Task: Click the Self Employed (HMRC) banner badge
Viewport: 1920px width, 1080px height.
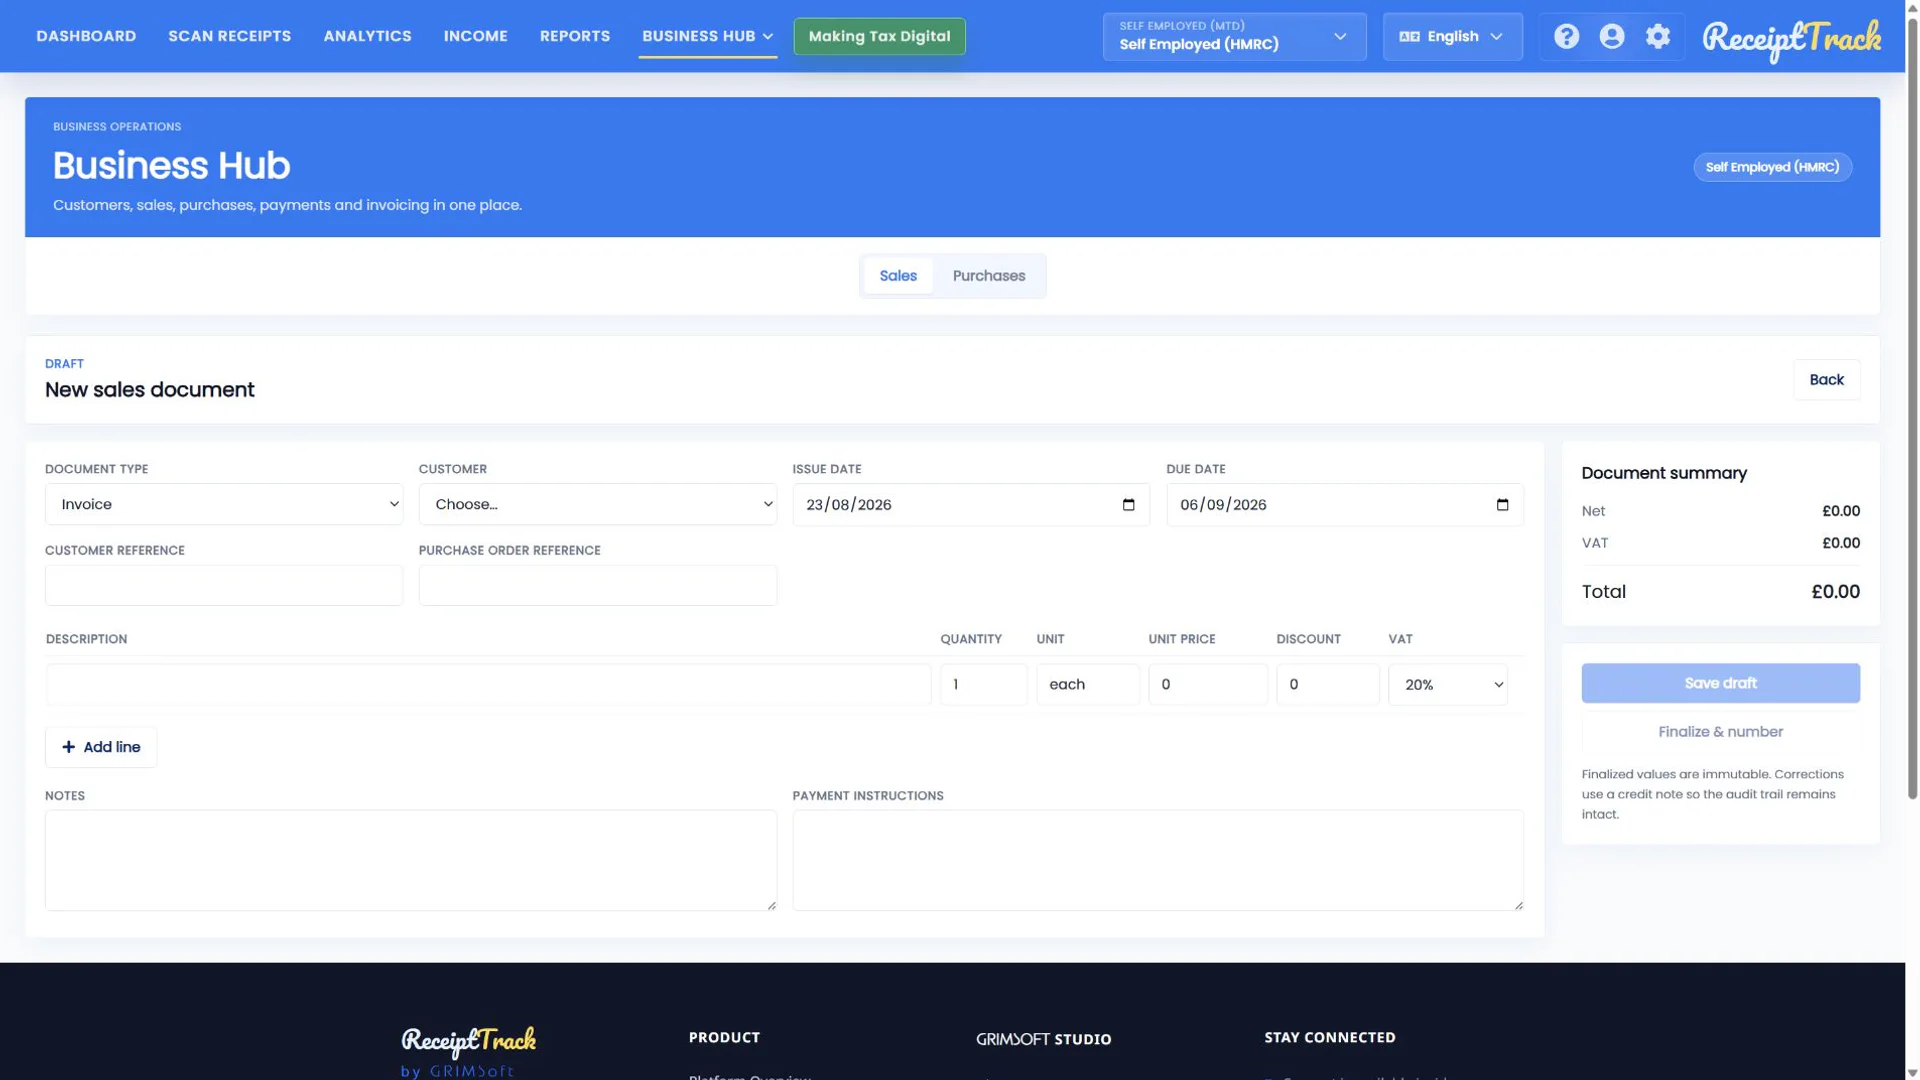Action: point(1772,167)
